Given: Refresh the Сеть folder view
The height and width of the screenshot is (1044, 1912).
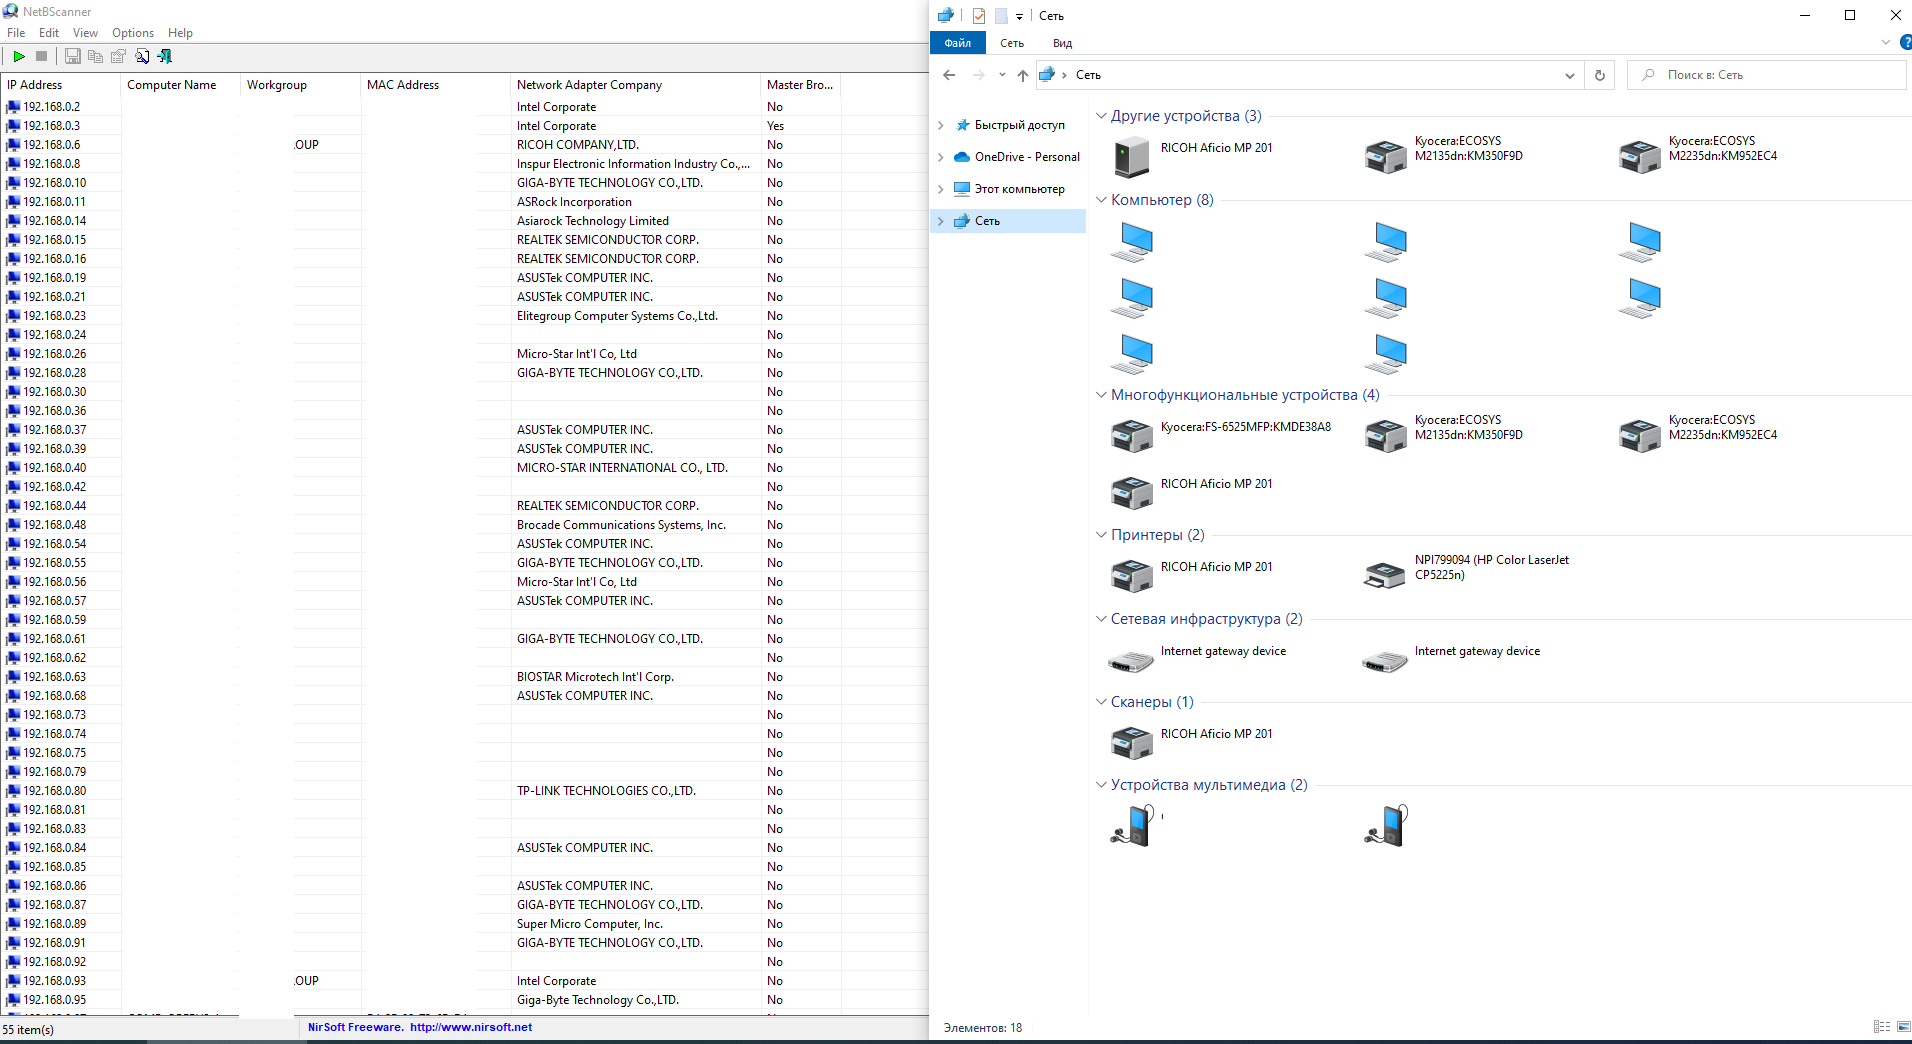Looking at the screenshot, I should [1600, 75].
